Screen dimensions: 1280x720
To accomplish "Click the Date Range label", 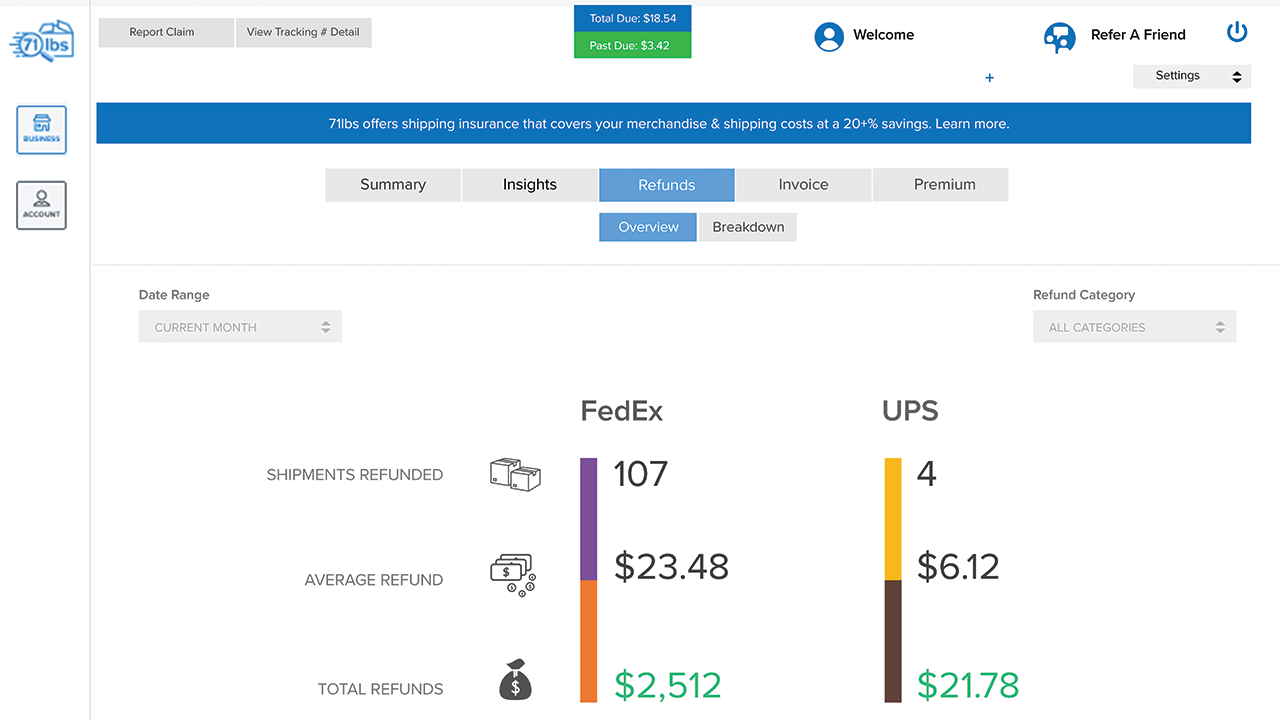I will pos(174,295).
